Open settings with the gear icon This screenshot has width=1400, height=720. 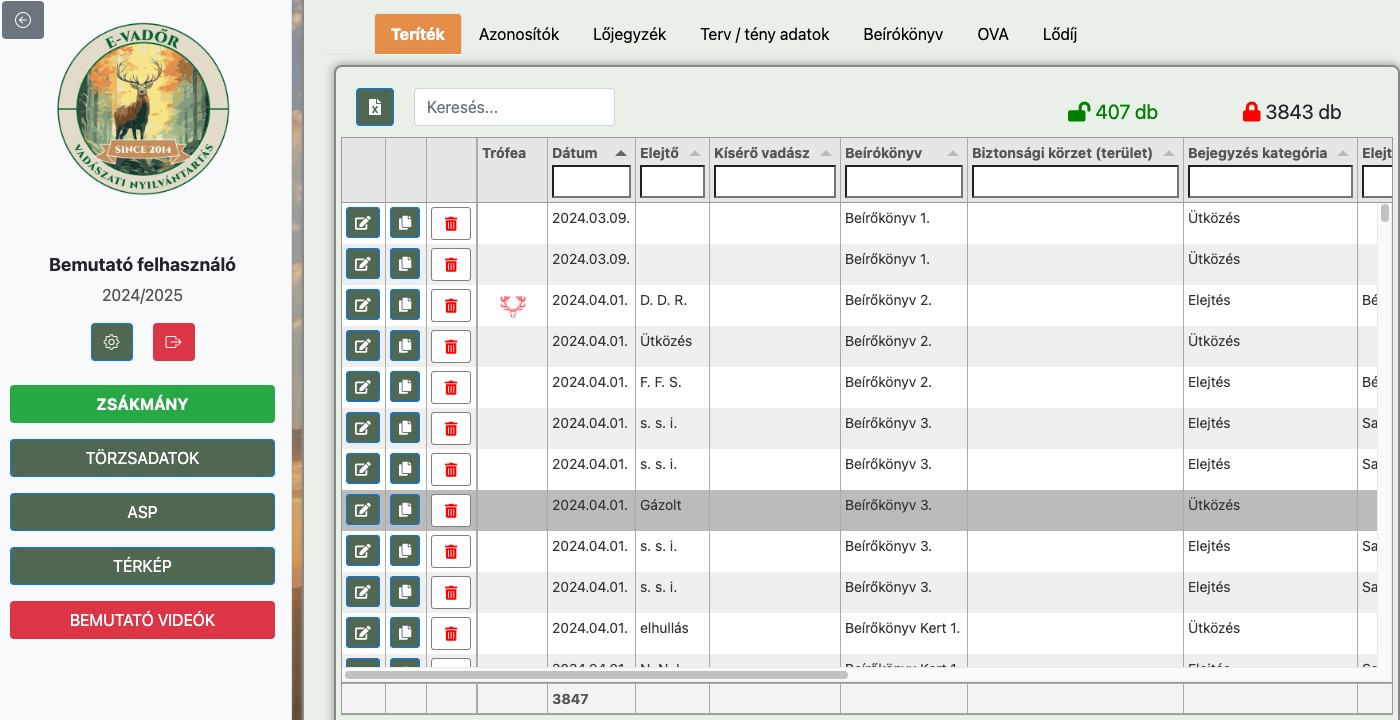click(x=112, y=342)
